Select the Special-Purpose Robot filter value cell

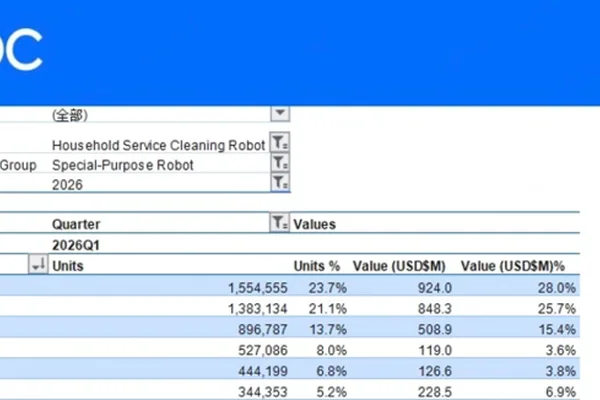pos(122,165)
